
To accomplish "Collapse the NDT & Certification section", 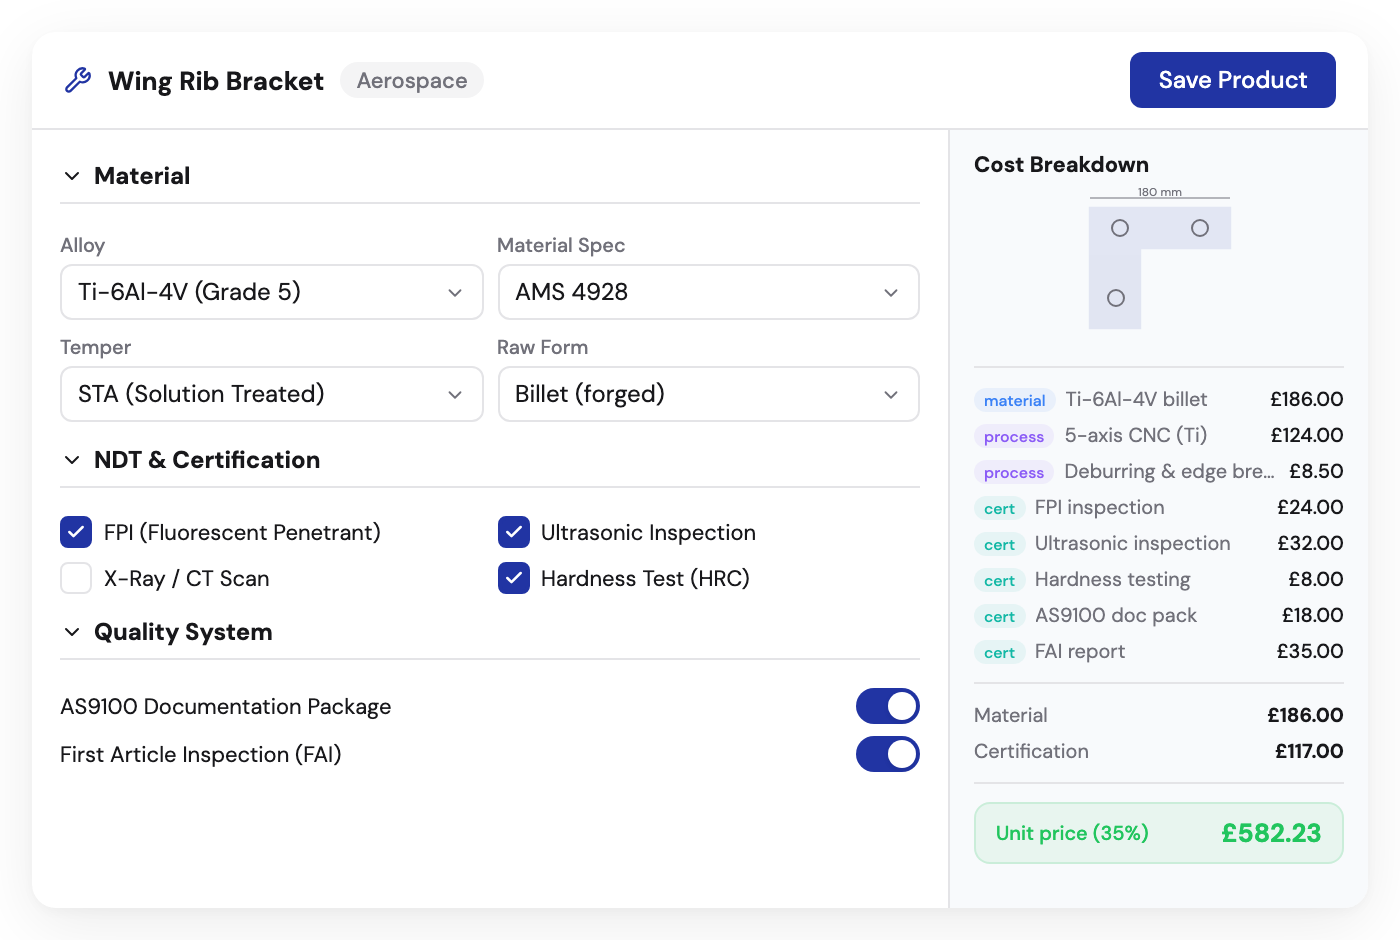I will [x=71, y=460].
